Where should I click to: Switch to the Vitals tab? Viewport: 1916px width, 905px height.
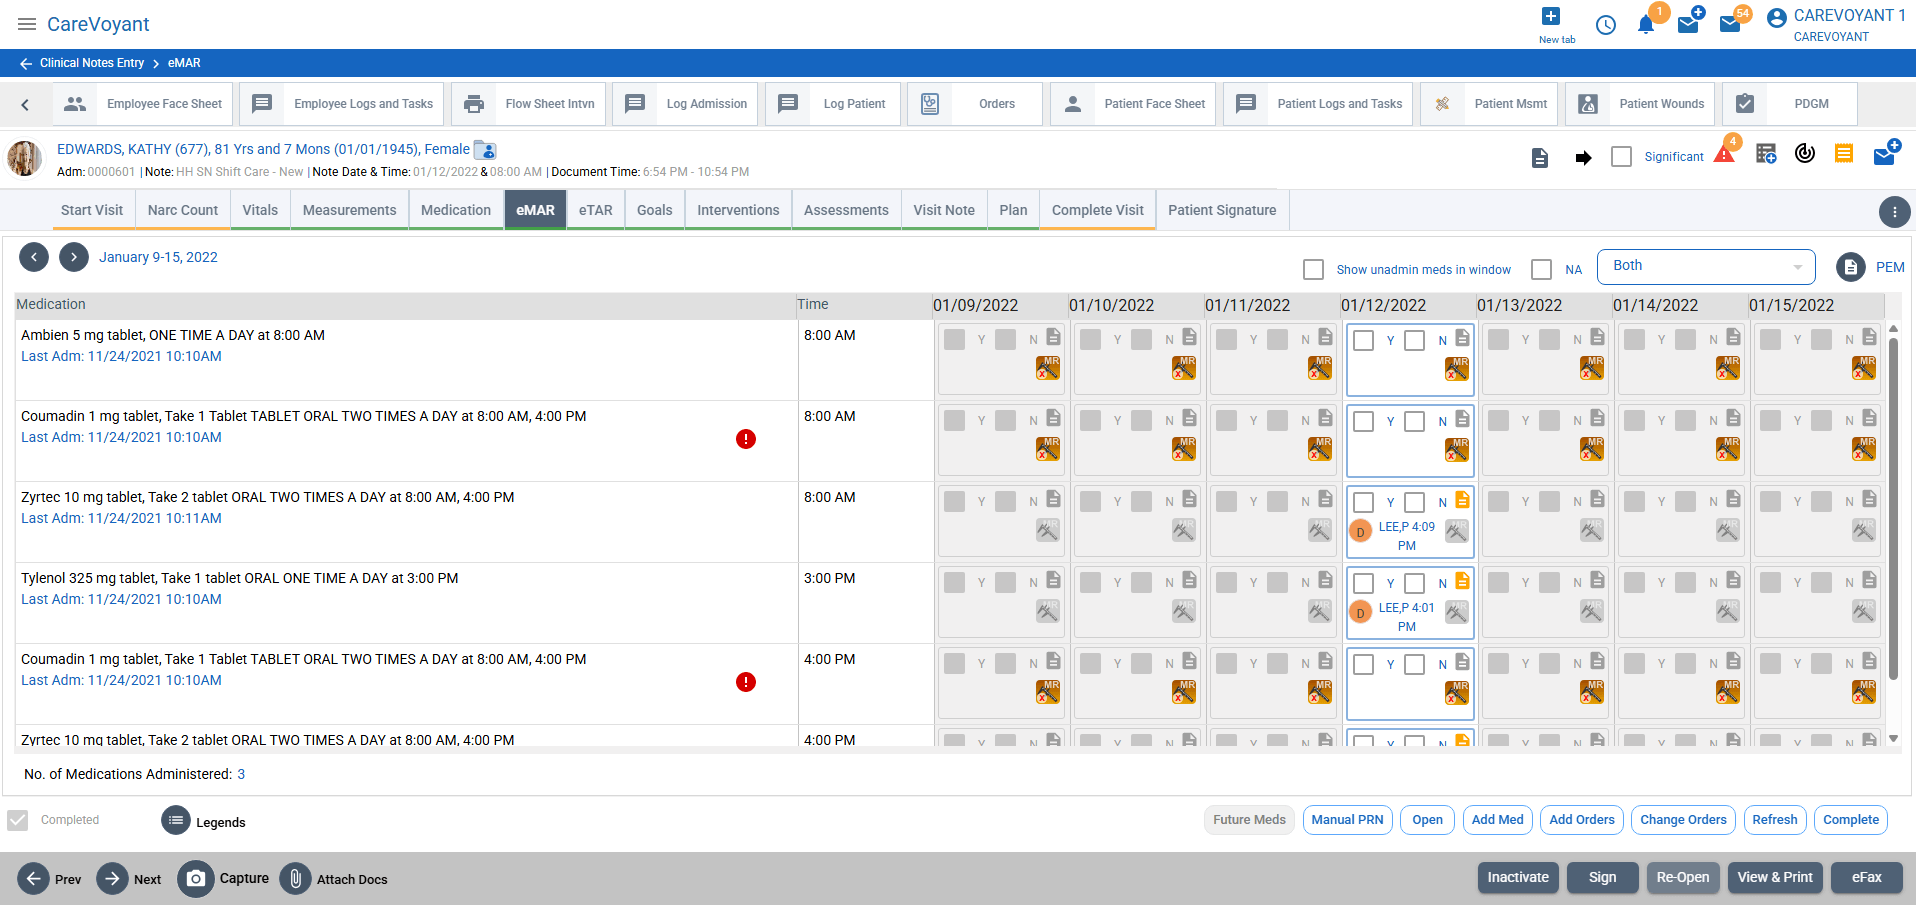pyautogui.click(x=260, y=210)
